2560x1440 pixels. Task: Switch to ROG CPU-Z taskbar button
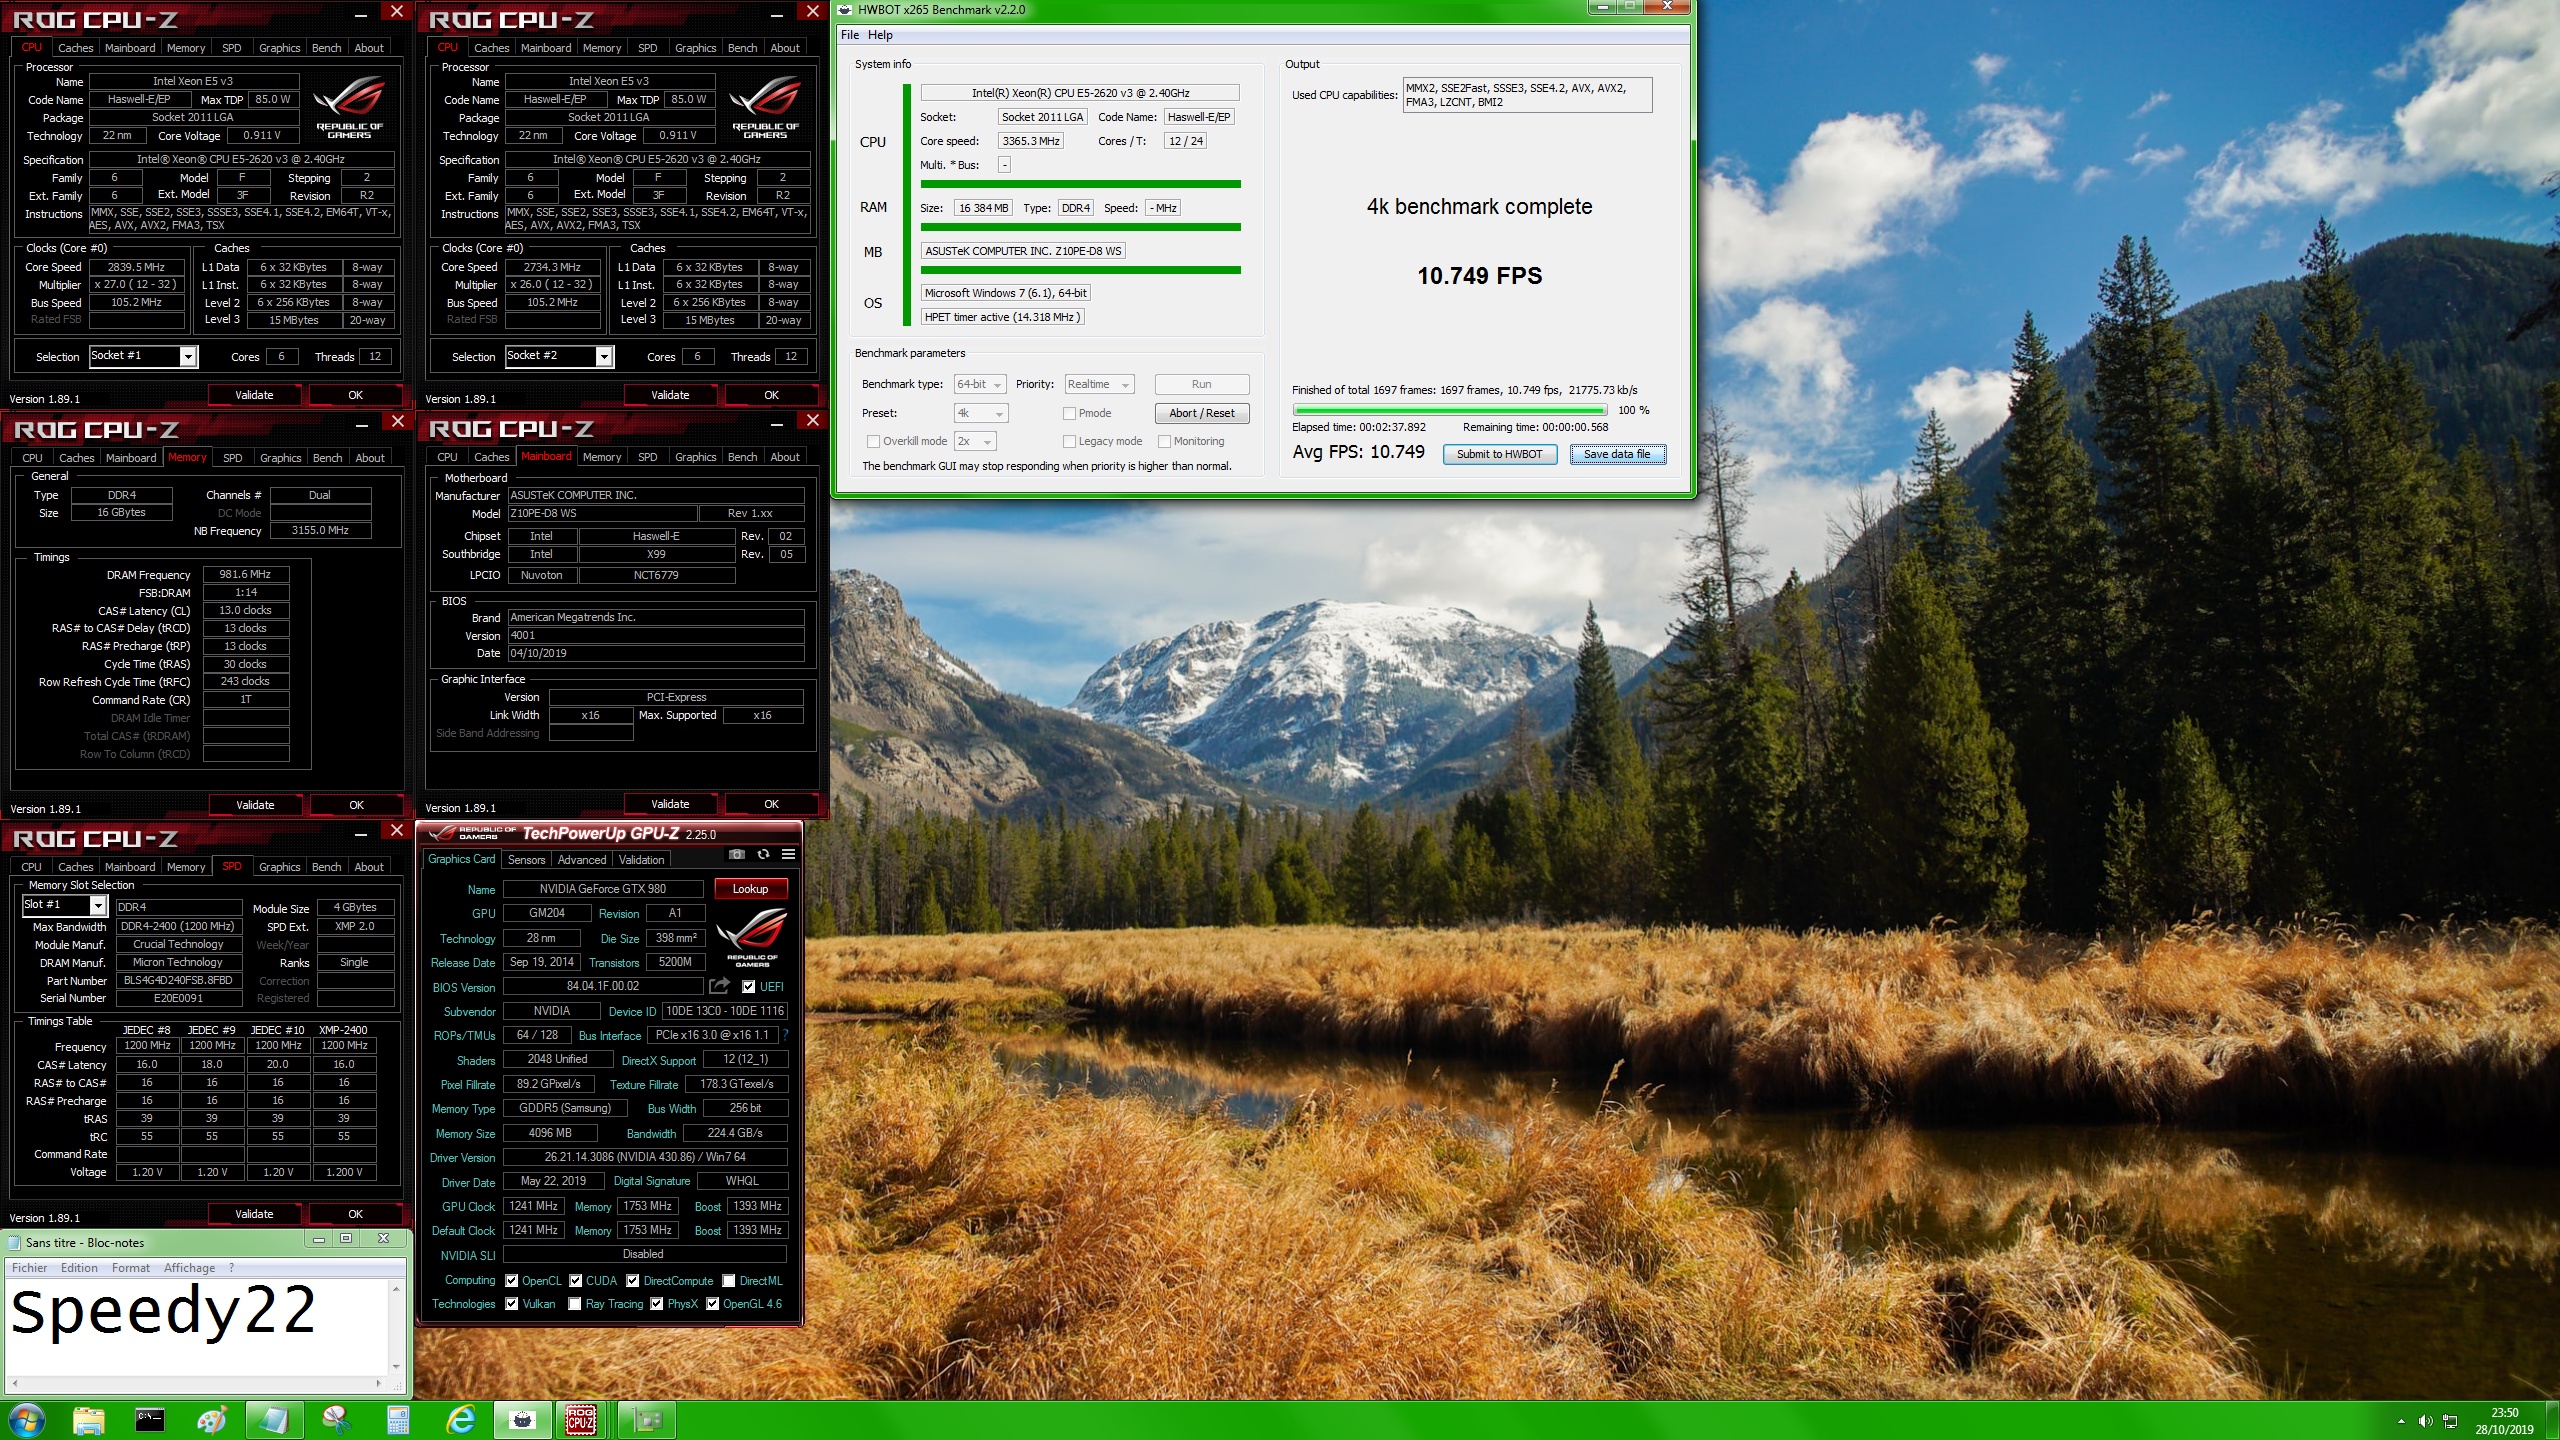coord(581,1419)
